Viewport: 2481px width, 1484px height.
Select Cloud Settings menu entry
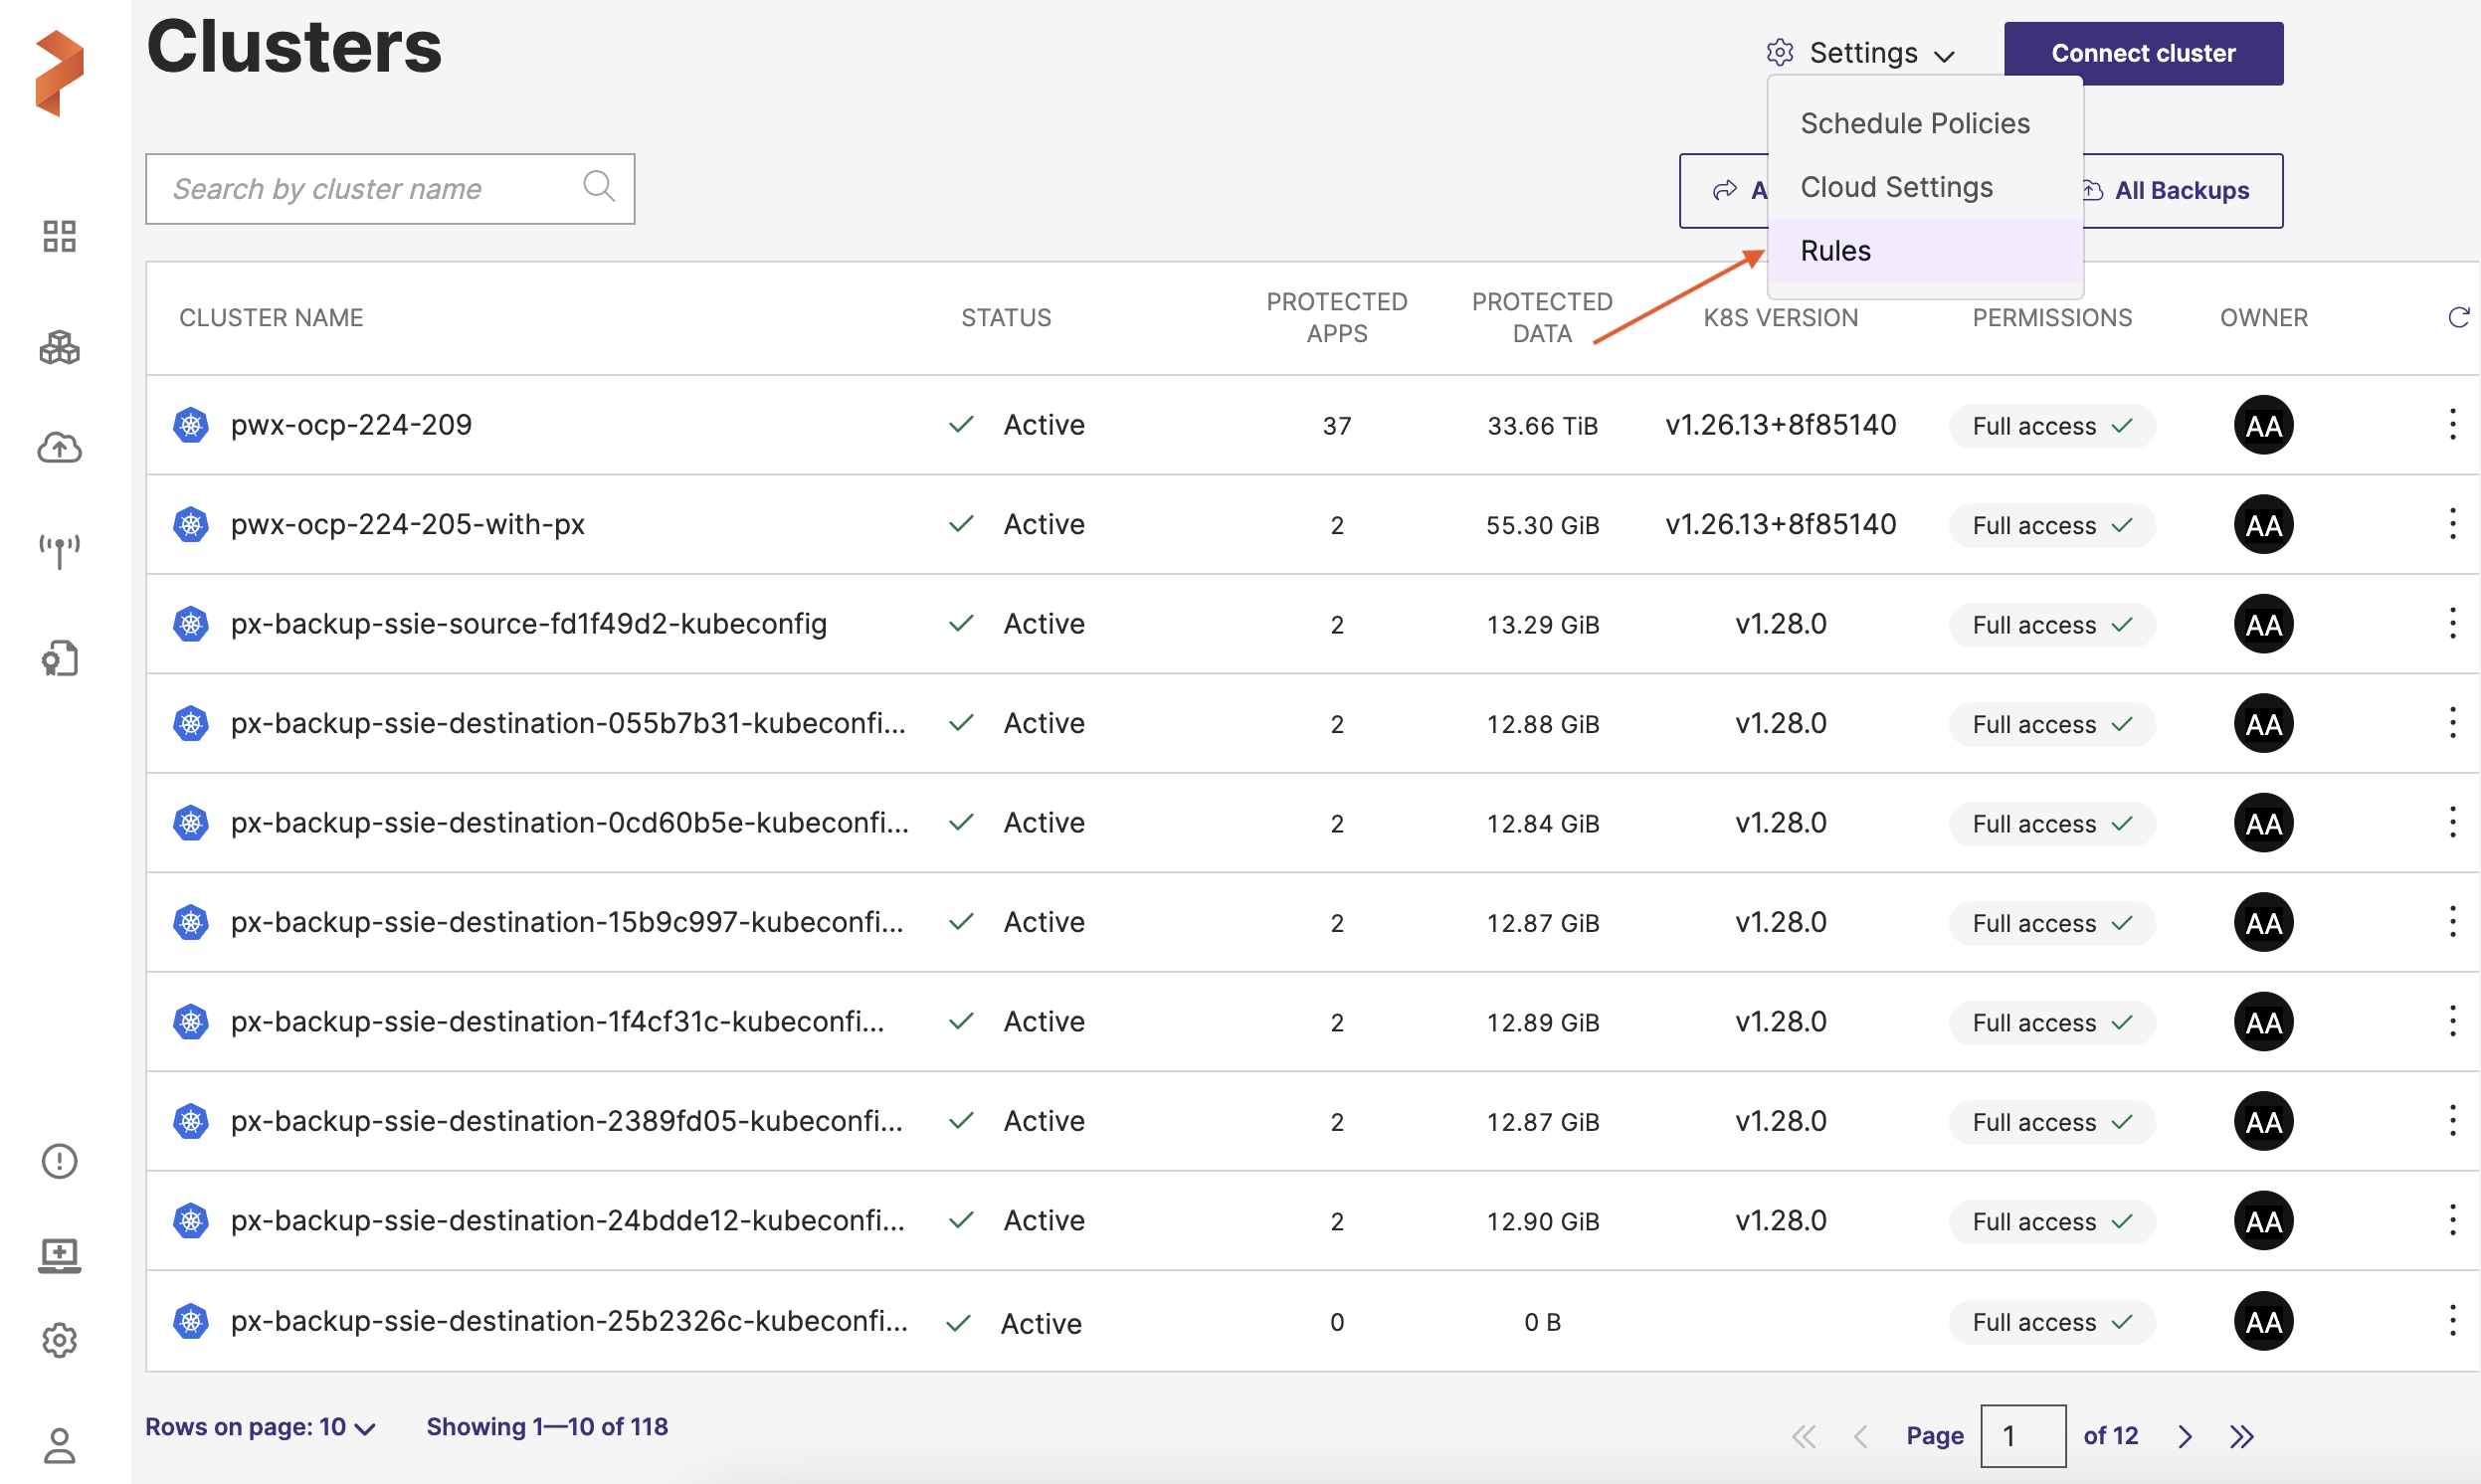[x=1896, y=187]
